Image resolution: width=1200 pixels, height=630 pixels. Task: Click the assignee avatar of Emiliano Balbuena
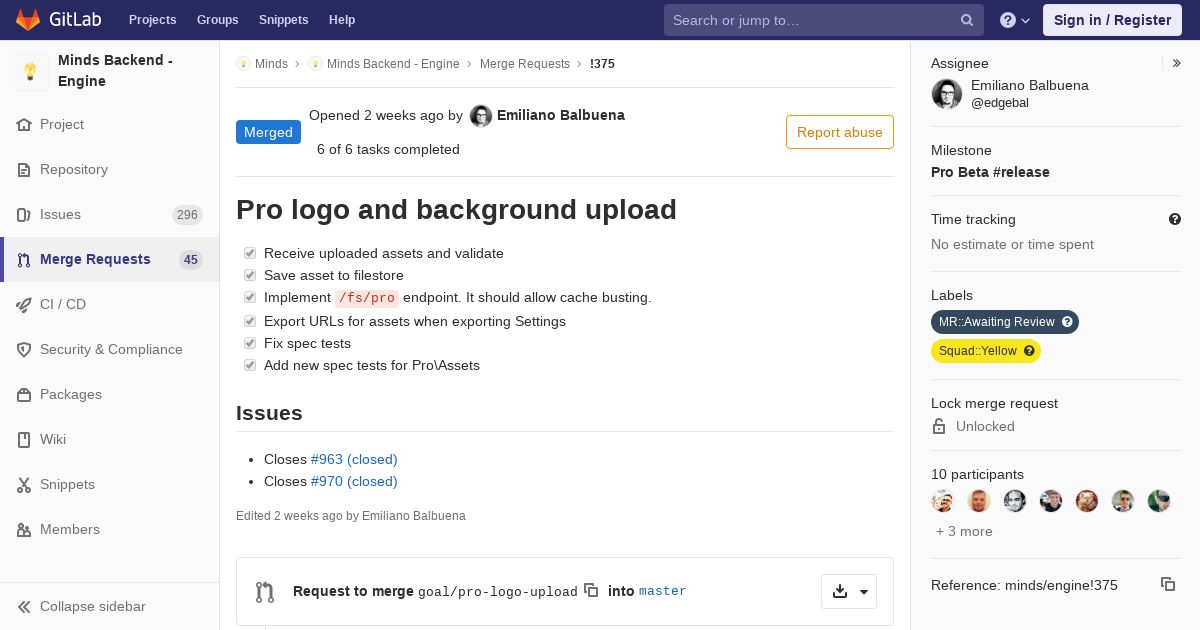coord(947,94)
